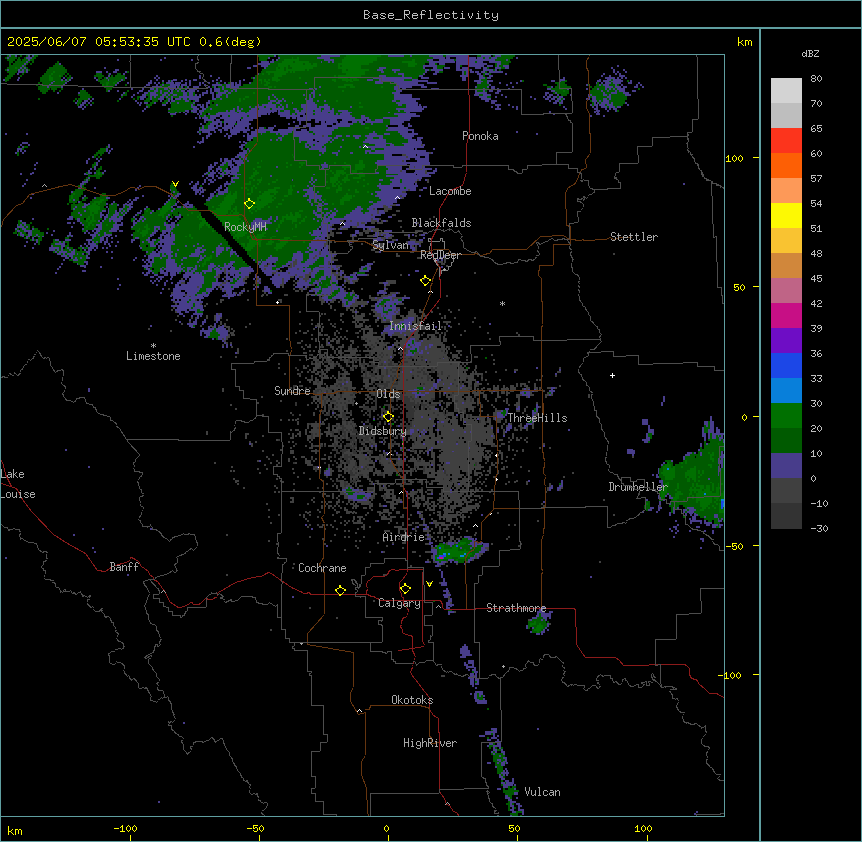Click the strong echo cell southeast of Airdrie

point(458,551)
